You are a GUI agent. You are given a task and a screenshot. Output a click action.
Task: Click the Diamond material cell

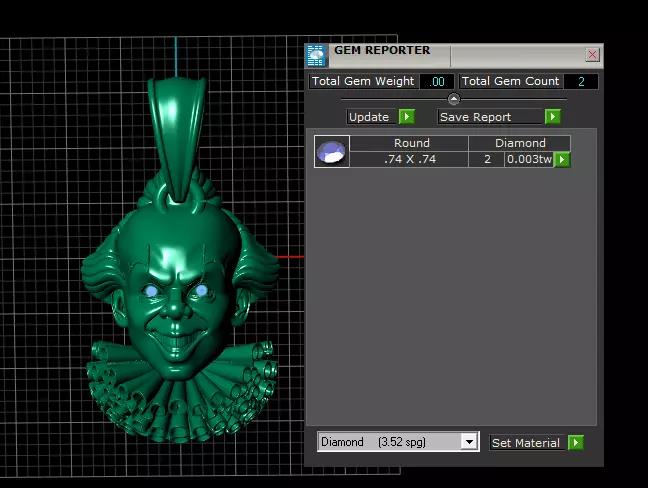(x=519, y=143)
